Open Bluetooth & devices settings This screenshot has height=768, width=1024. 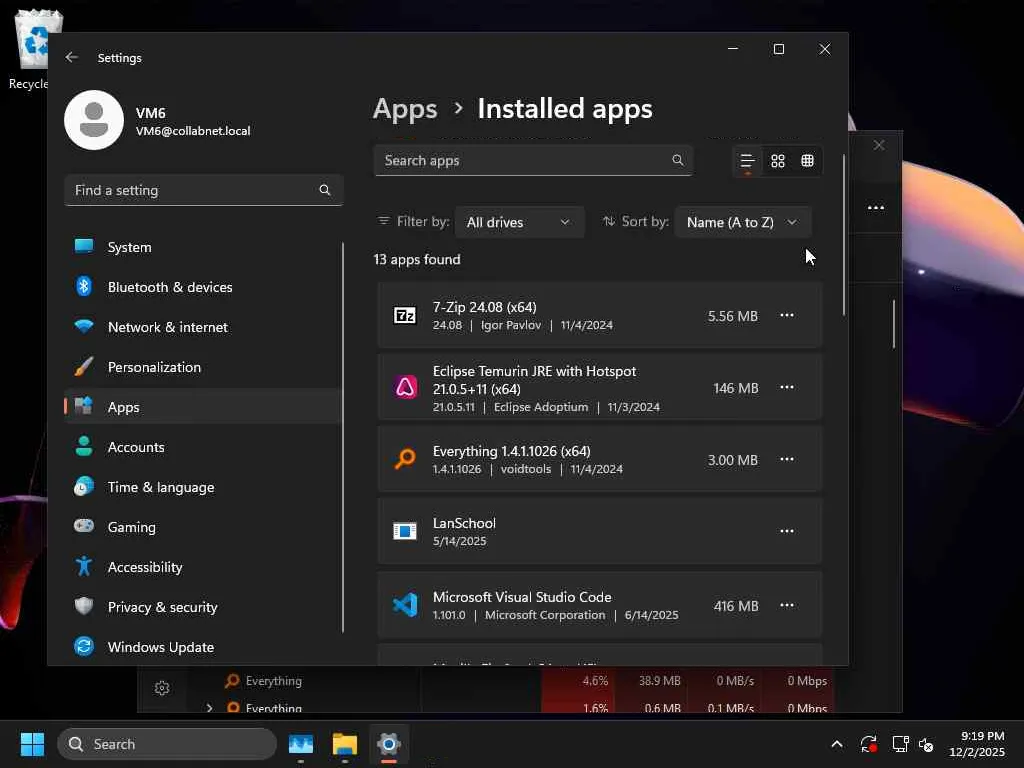click(202, 287)
